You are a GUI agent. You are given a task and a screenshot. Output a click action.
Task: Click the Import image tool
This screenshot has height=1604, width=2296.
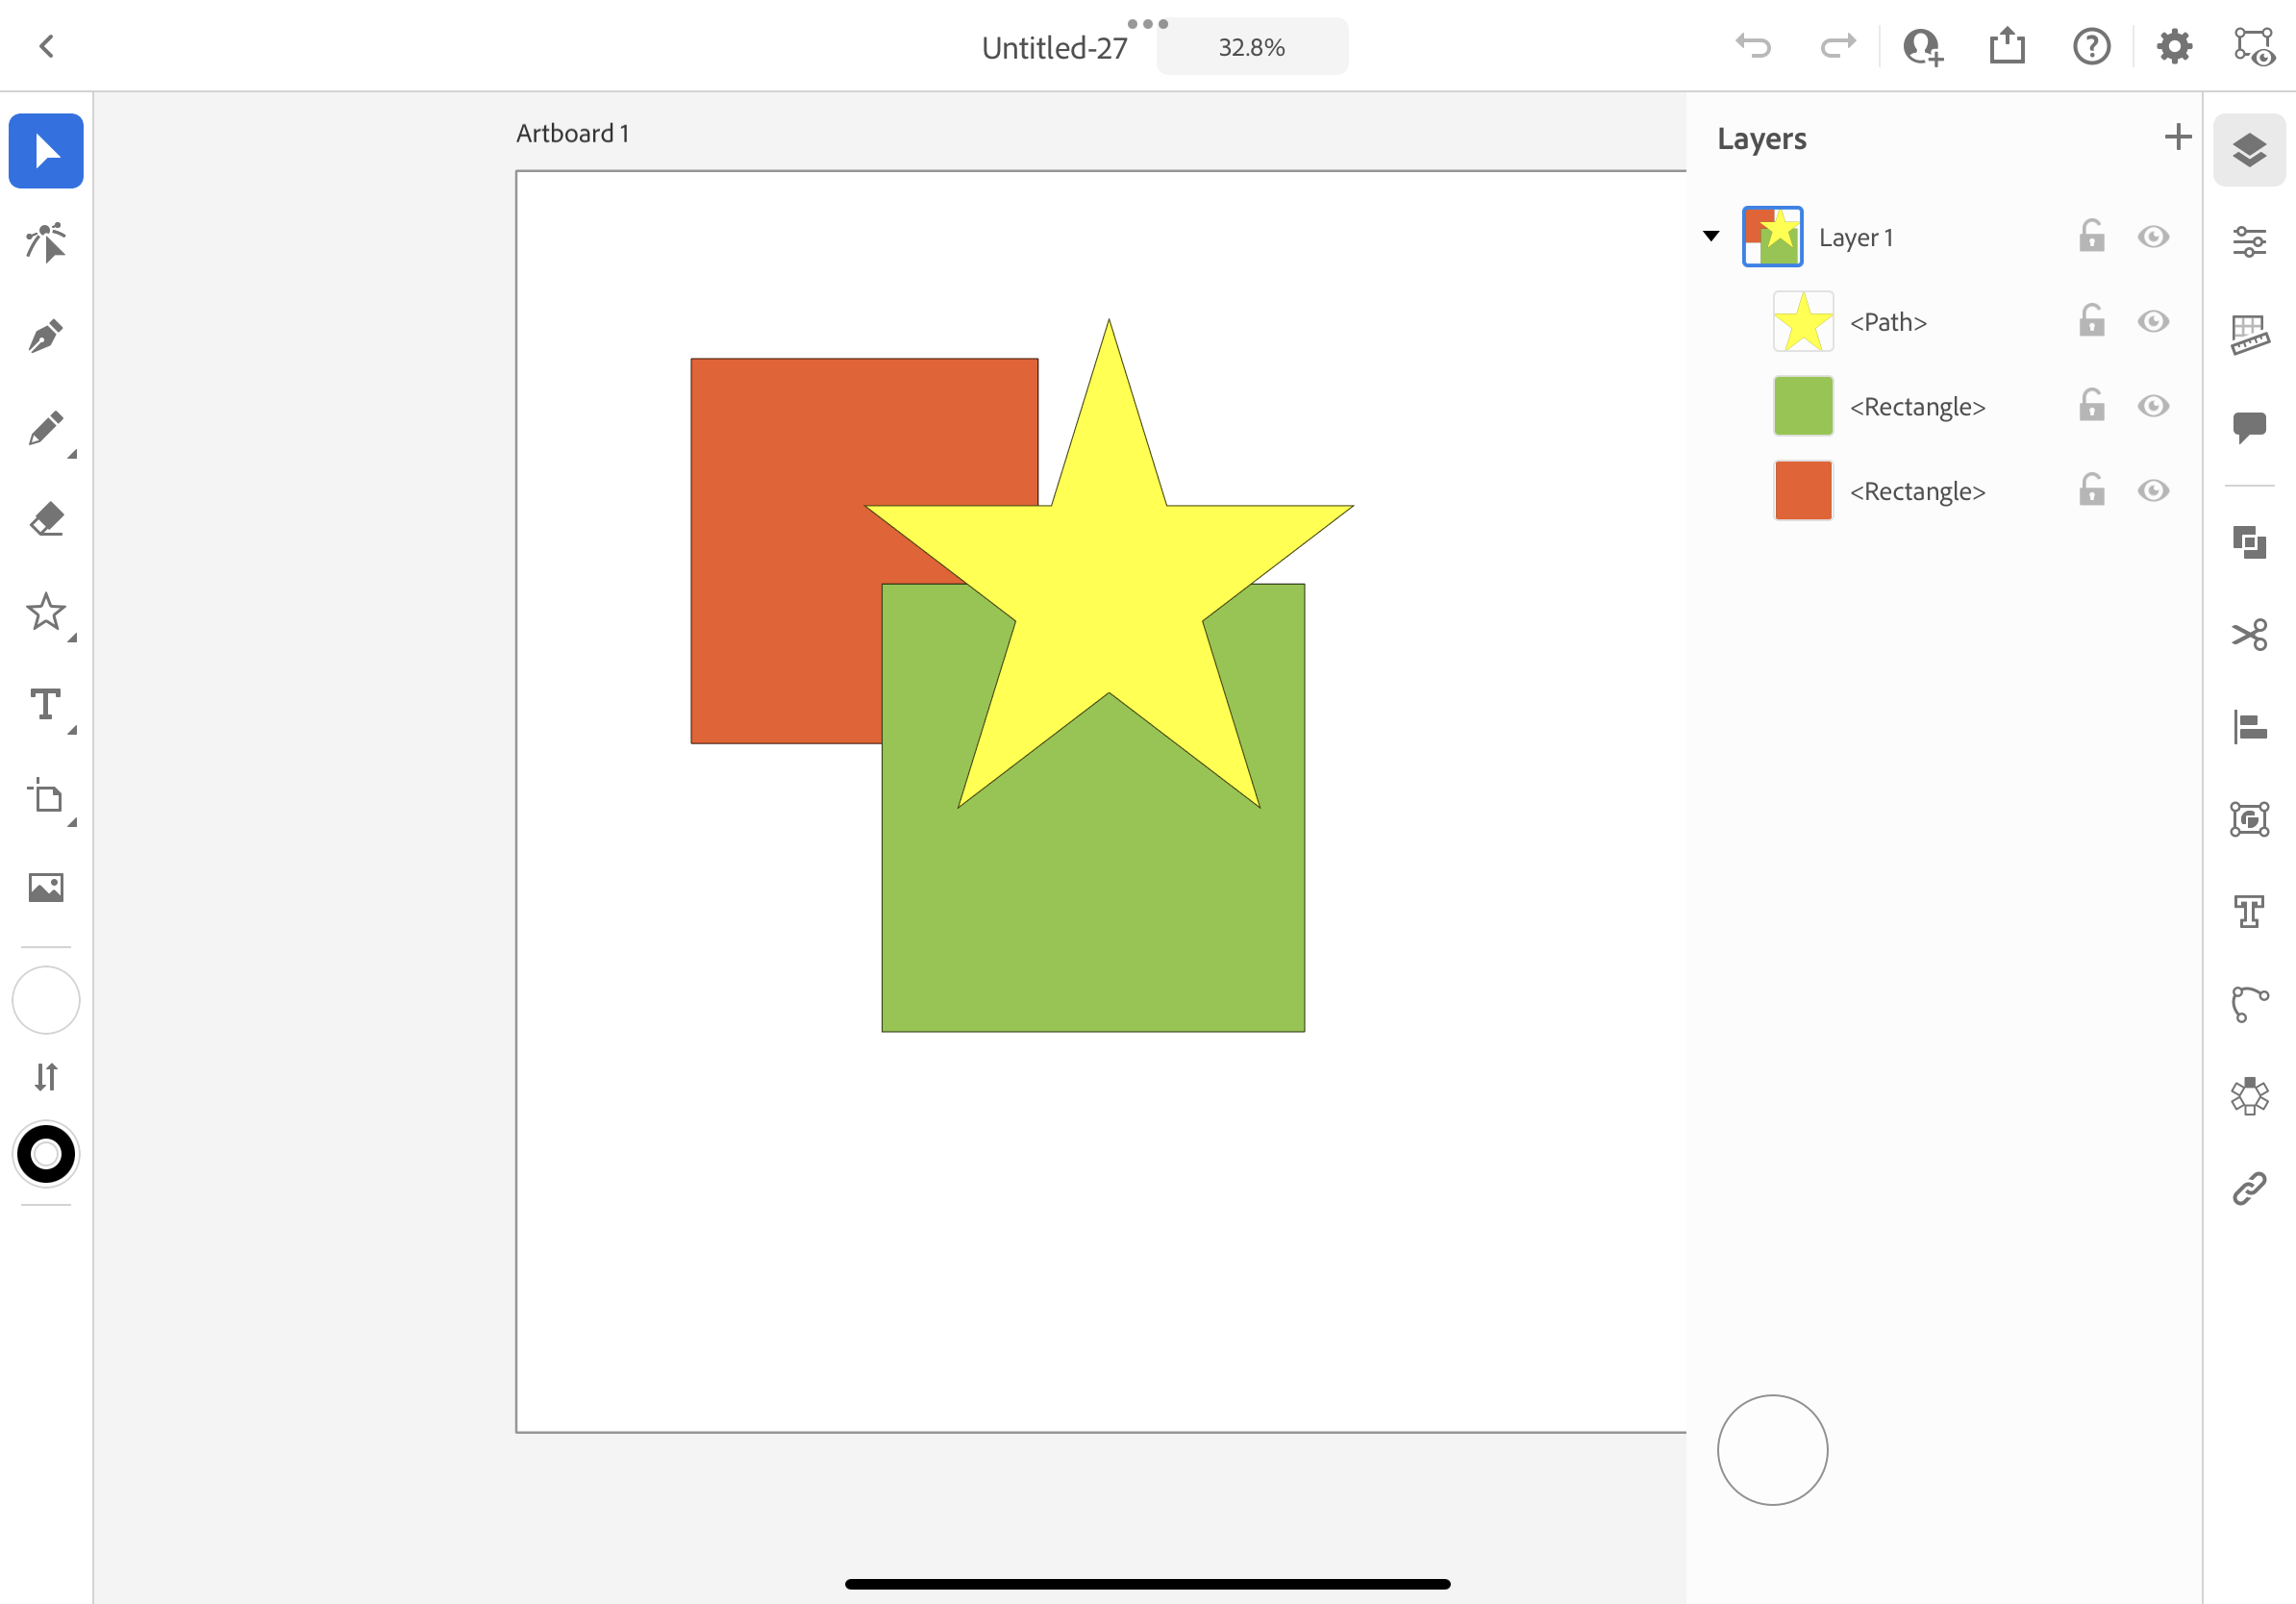(46, 887)
